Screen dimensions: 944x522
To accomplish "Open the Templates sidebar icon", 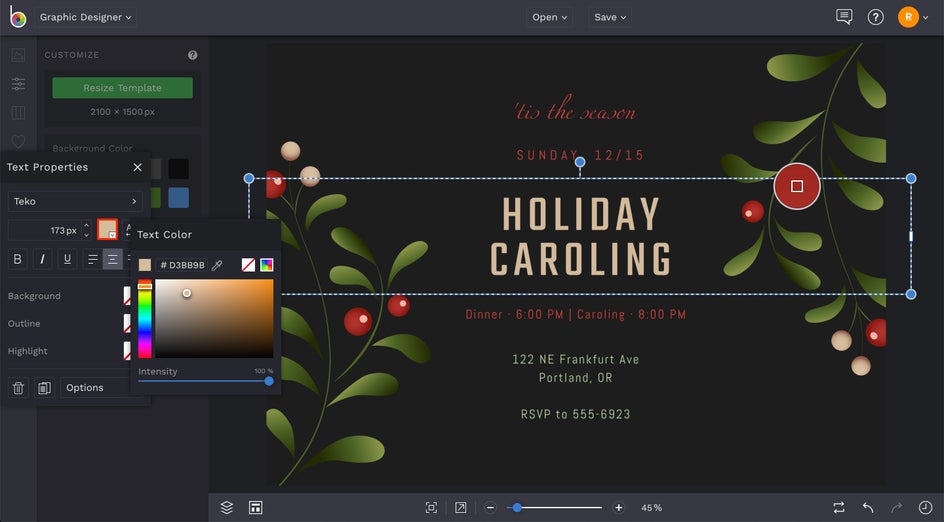I will pyautogui.click(x=18, y=113).
